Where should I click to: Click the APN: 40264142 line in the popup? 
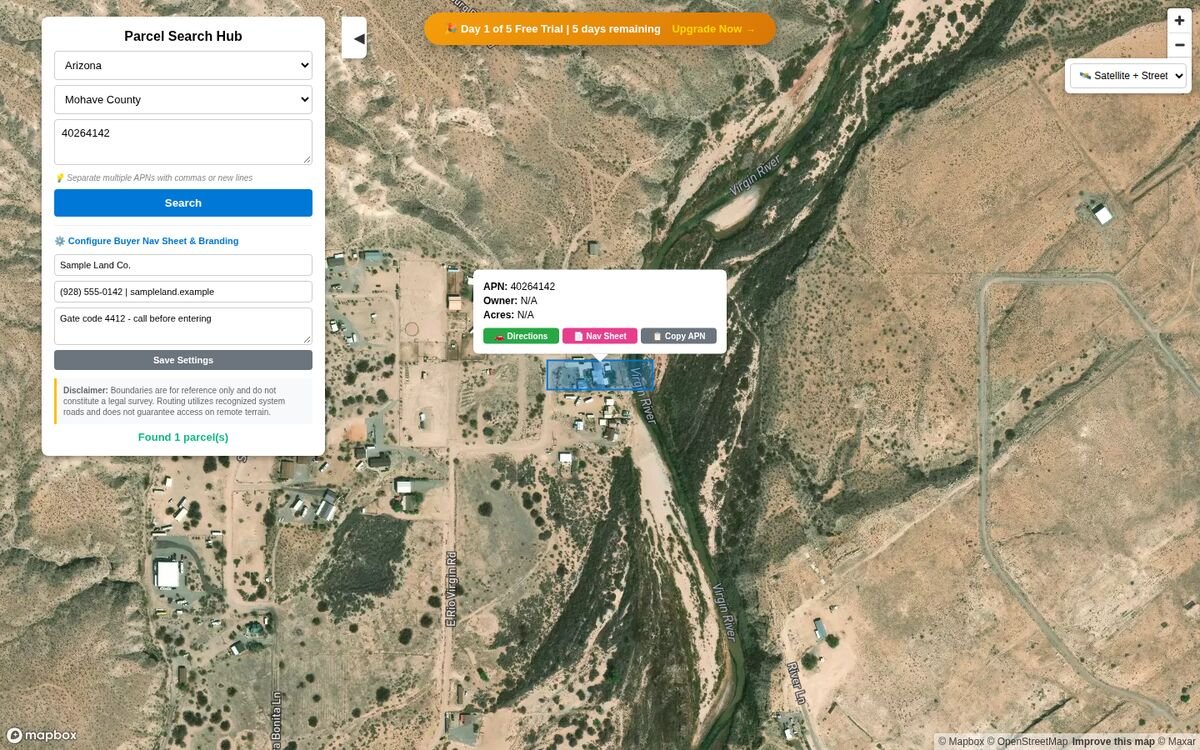pos(519,287)
